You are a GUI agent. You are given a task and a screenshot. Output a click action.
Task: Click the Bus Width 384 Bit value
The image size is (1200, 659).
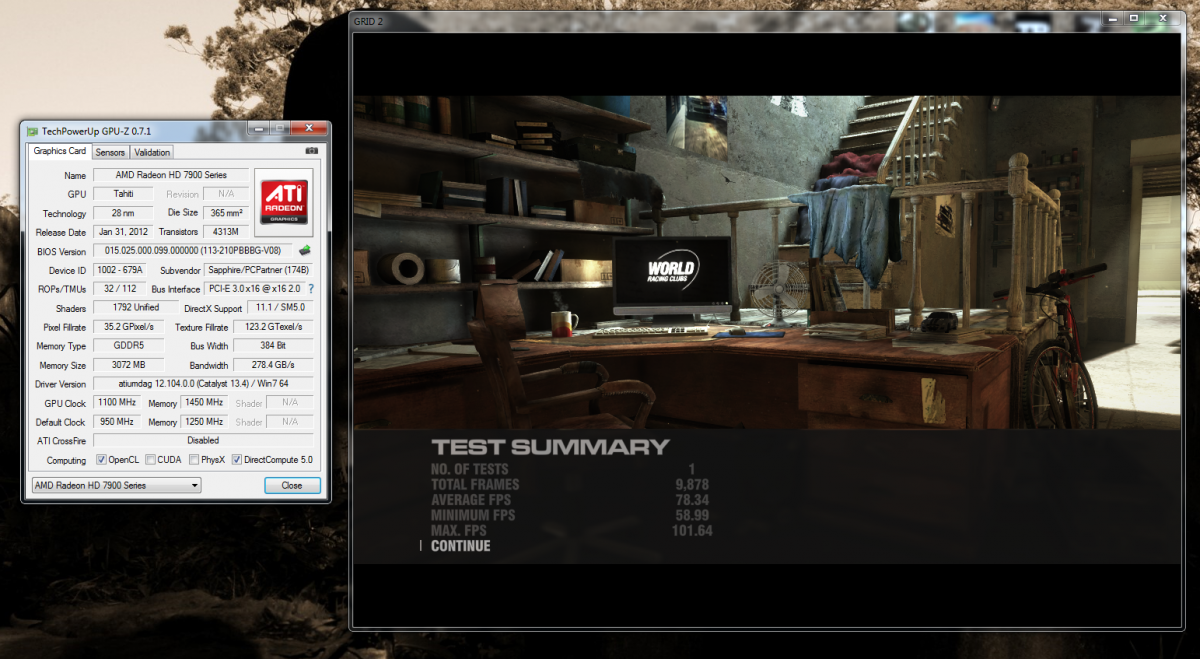[273, 346]
